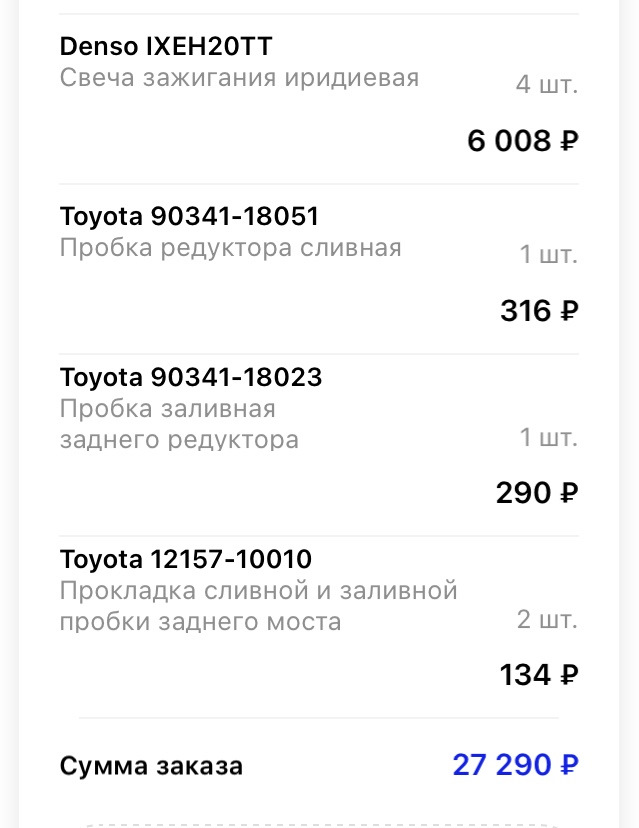Click the 134 ₽ price label
This screenshot has width=639, height=828.
click(x=538, y=675)
